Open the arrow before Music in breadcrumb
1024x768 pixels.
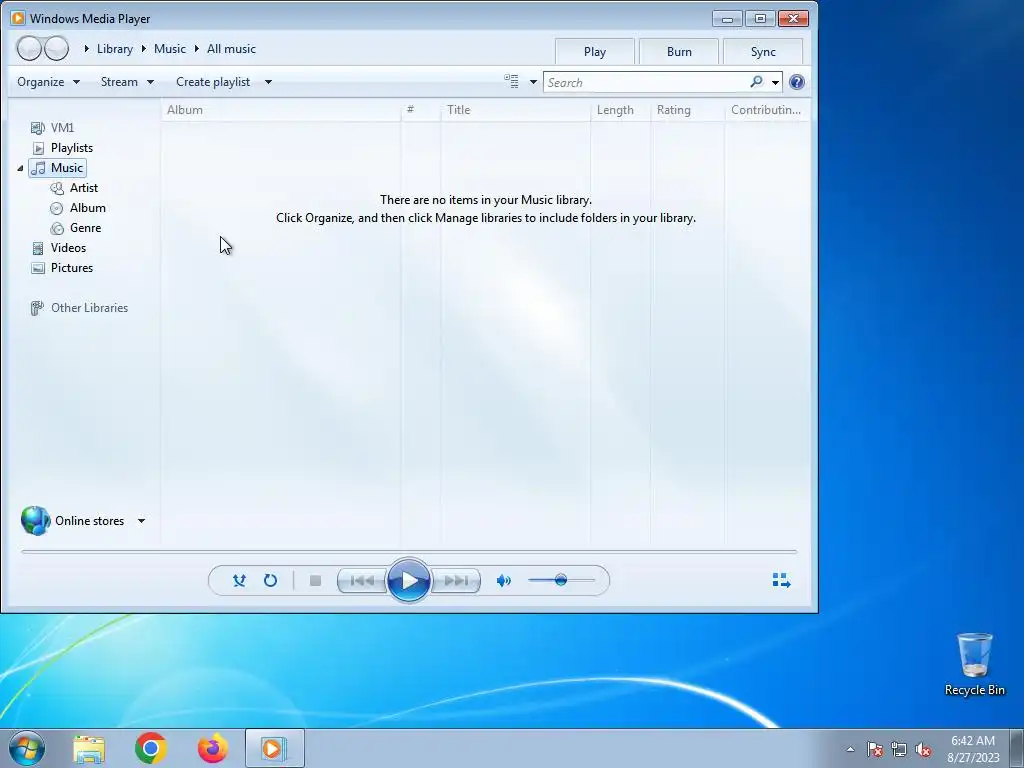tap(144, 49)
